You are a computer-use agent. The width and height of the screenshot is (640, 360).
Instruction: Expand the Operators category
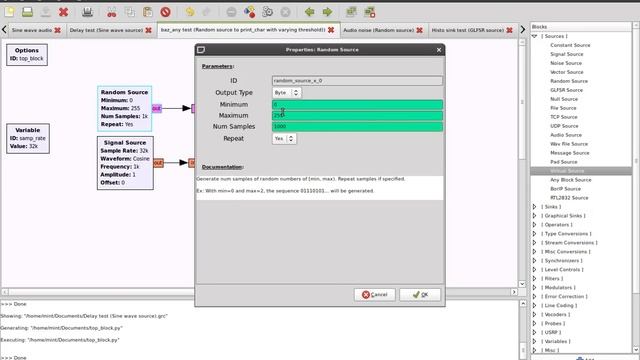click(x=535, y=225)
